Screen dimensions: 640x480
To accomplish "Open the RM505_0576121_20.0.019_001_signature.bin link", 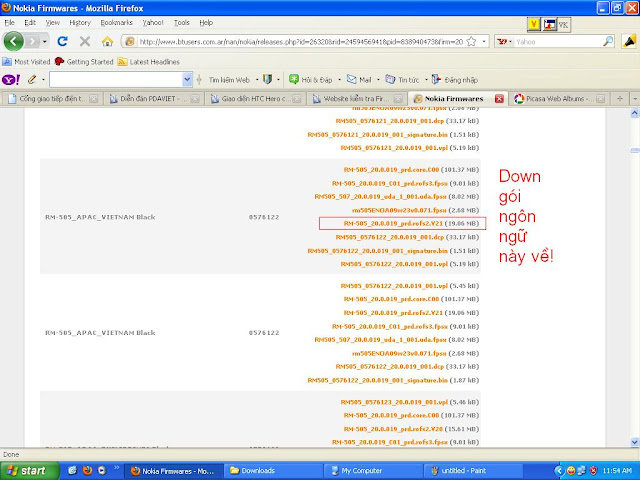I will tap(378, 134).
